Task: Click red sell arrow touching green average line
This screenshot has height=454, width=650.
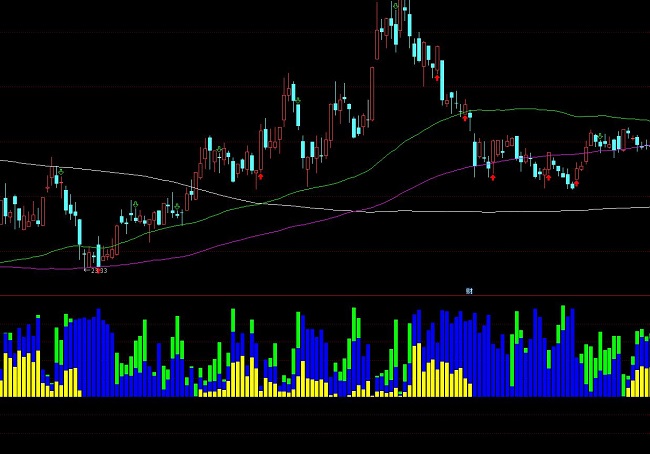Action: tap(466, 117)
